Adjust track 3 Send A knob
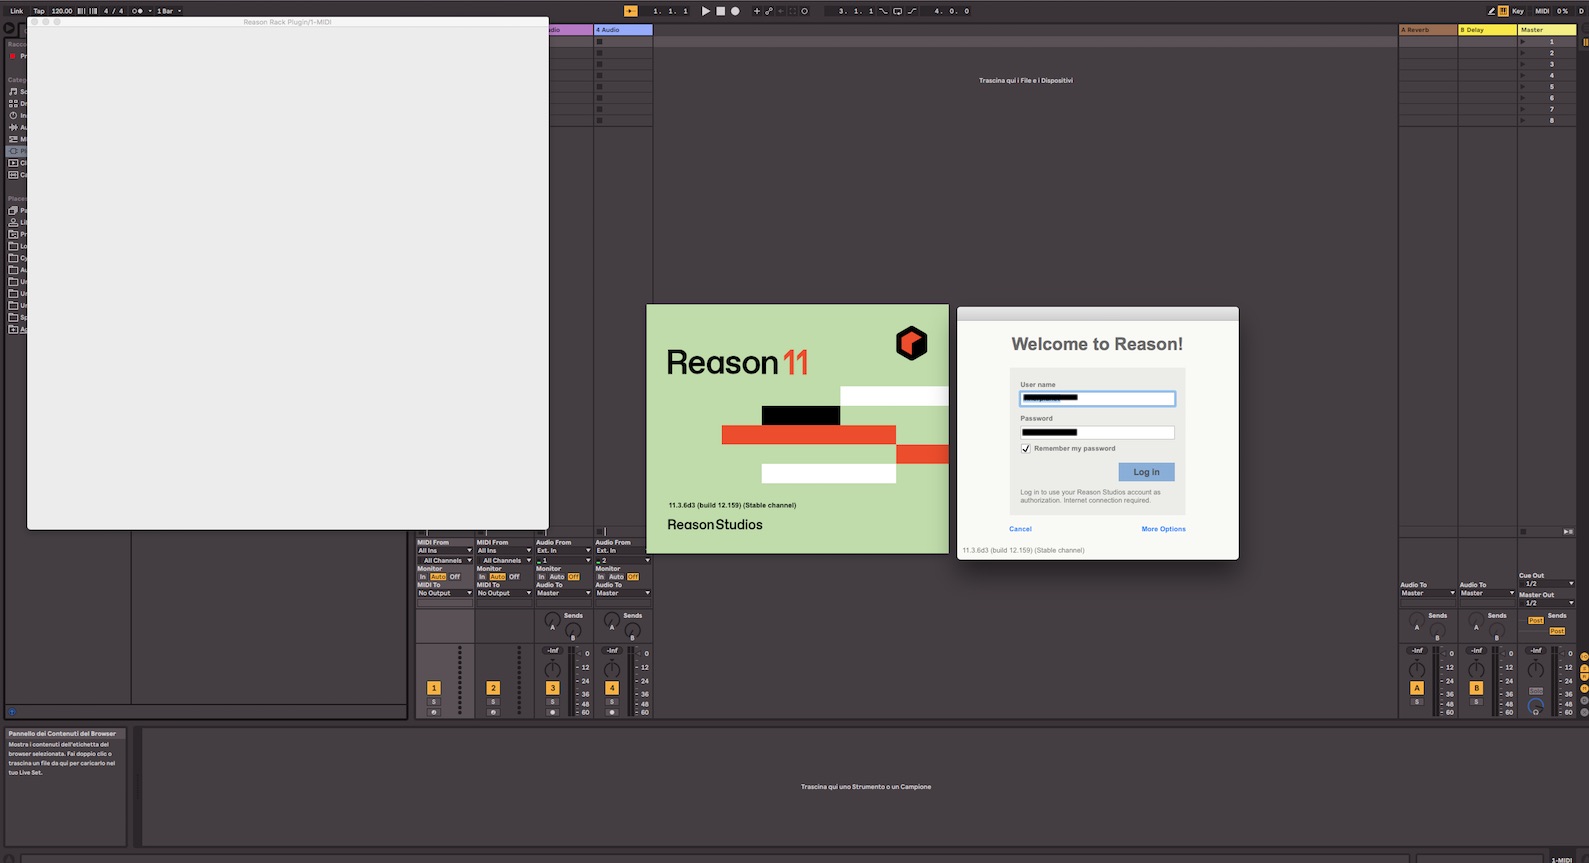The image size is (1589, 863). (x=552, y=620)
